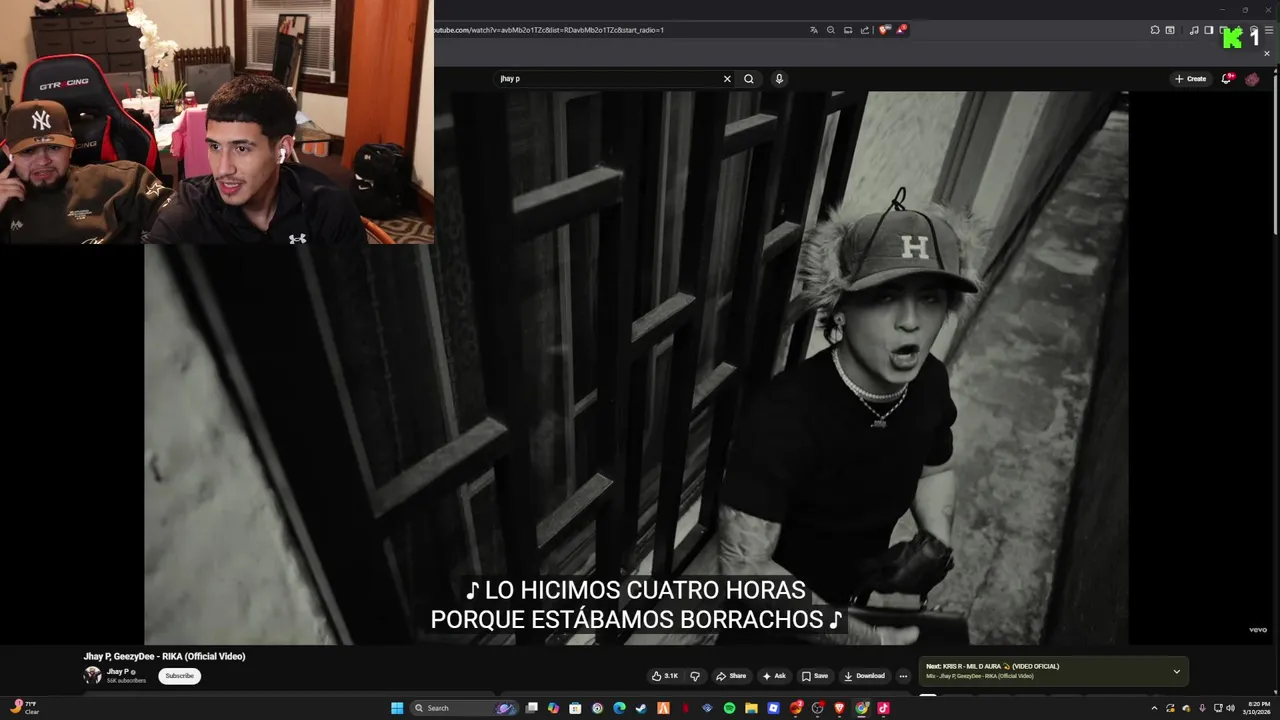Open zoom level icon in address bar

coord(831,30)
